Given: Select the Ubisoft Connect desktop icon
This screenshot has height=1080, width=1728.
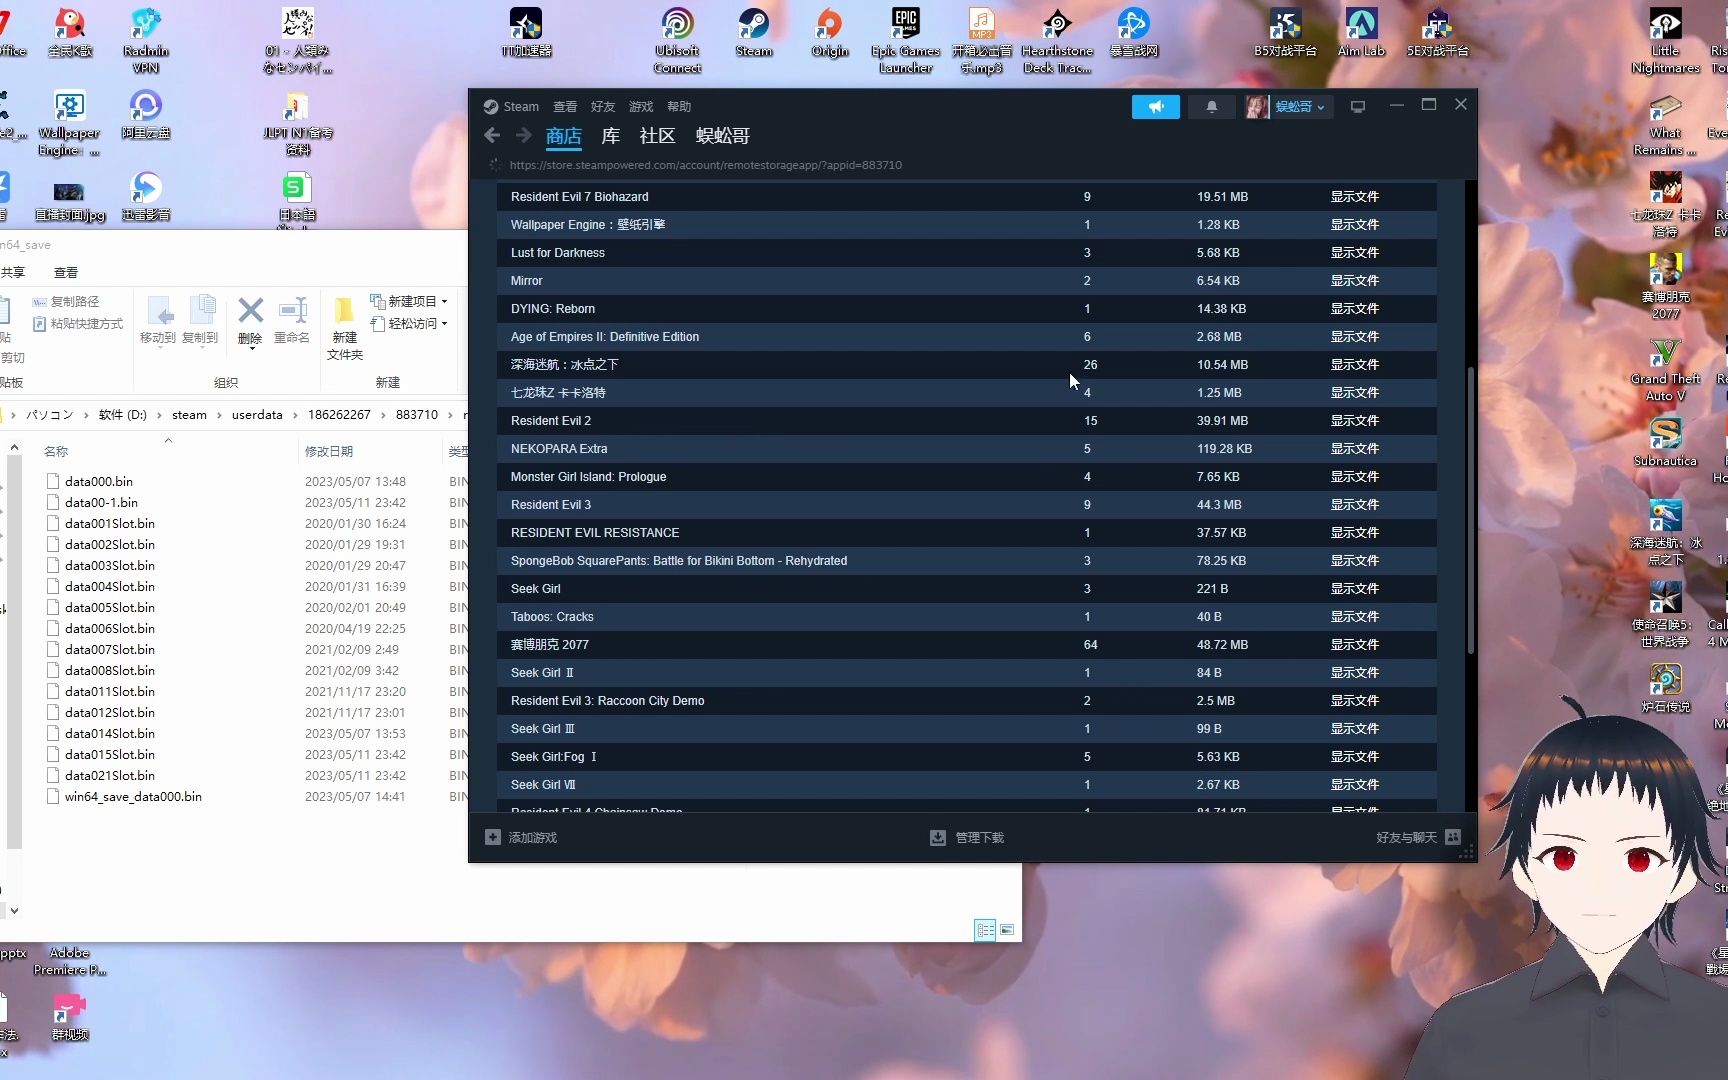Looking at the screenshot, I should (677, 40).
